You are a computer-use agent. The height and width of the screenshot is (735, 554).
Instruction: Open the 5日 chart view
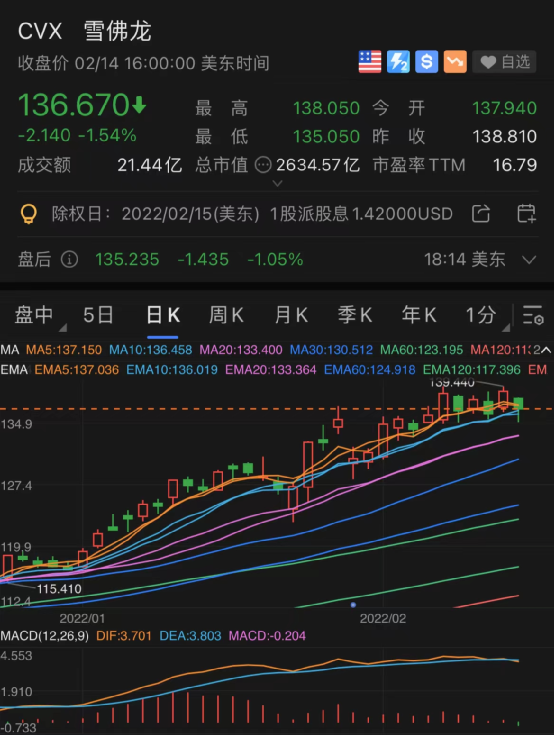coord(98,315)
